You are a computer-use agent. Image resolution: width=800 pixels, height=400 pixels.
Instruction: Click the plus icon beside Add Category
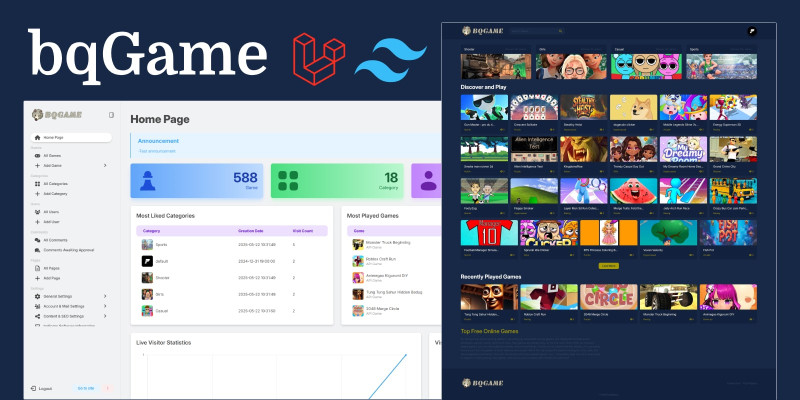click(37, 194)
